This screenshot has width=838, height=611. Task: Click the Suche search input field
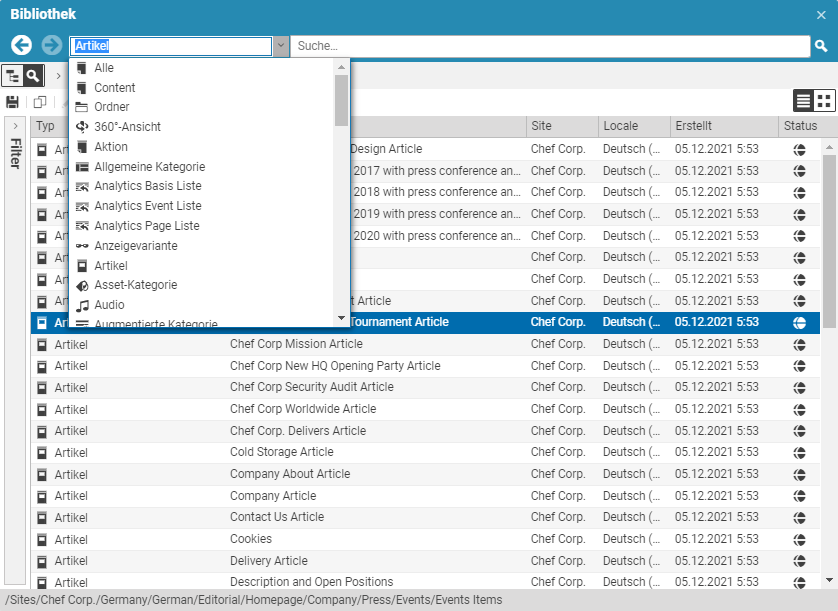pos(550,46)
